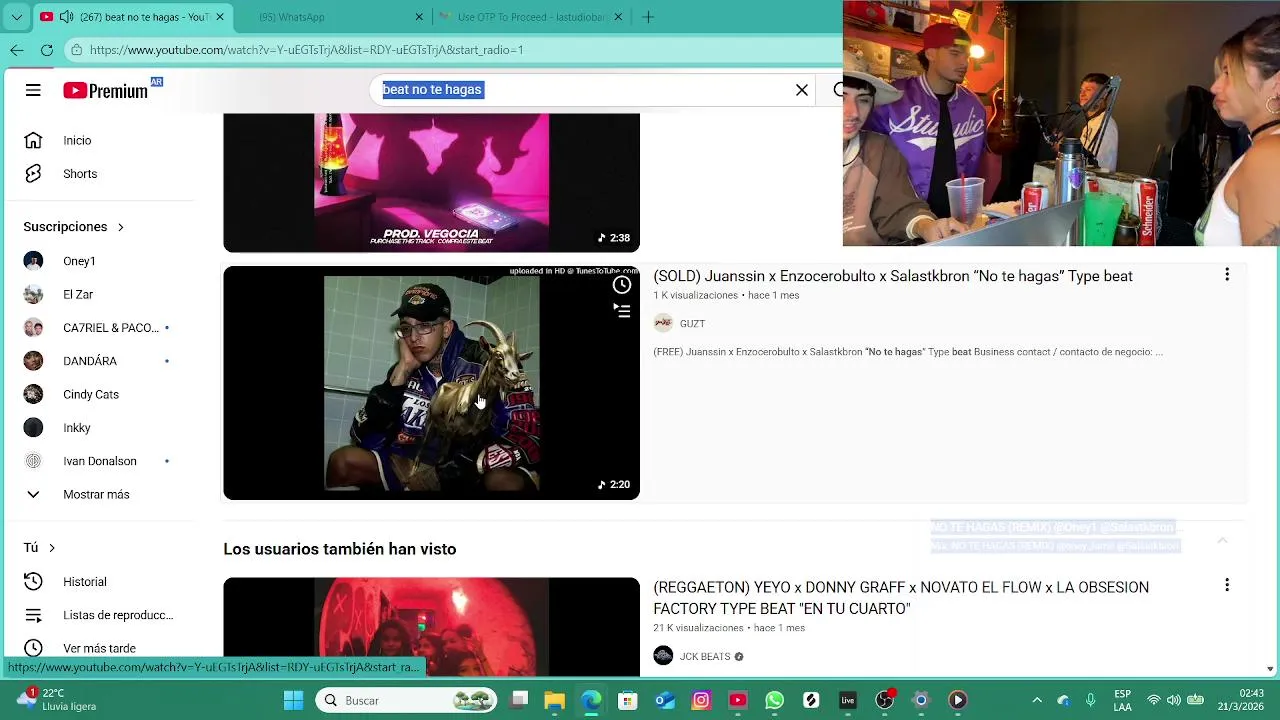Play the red EN TU CUARTO thumbnail
Screen dimensions: 1280x720
[x=431, y=627]
